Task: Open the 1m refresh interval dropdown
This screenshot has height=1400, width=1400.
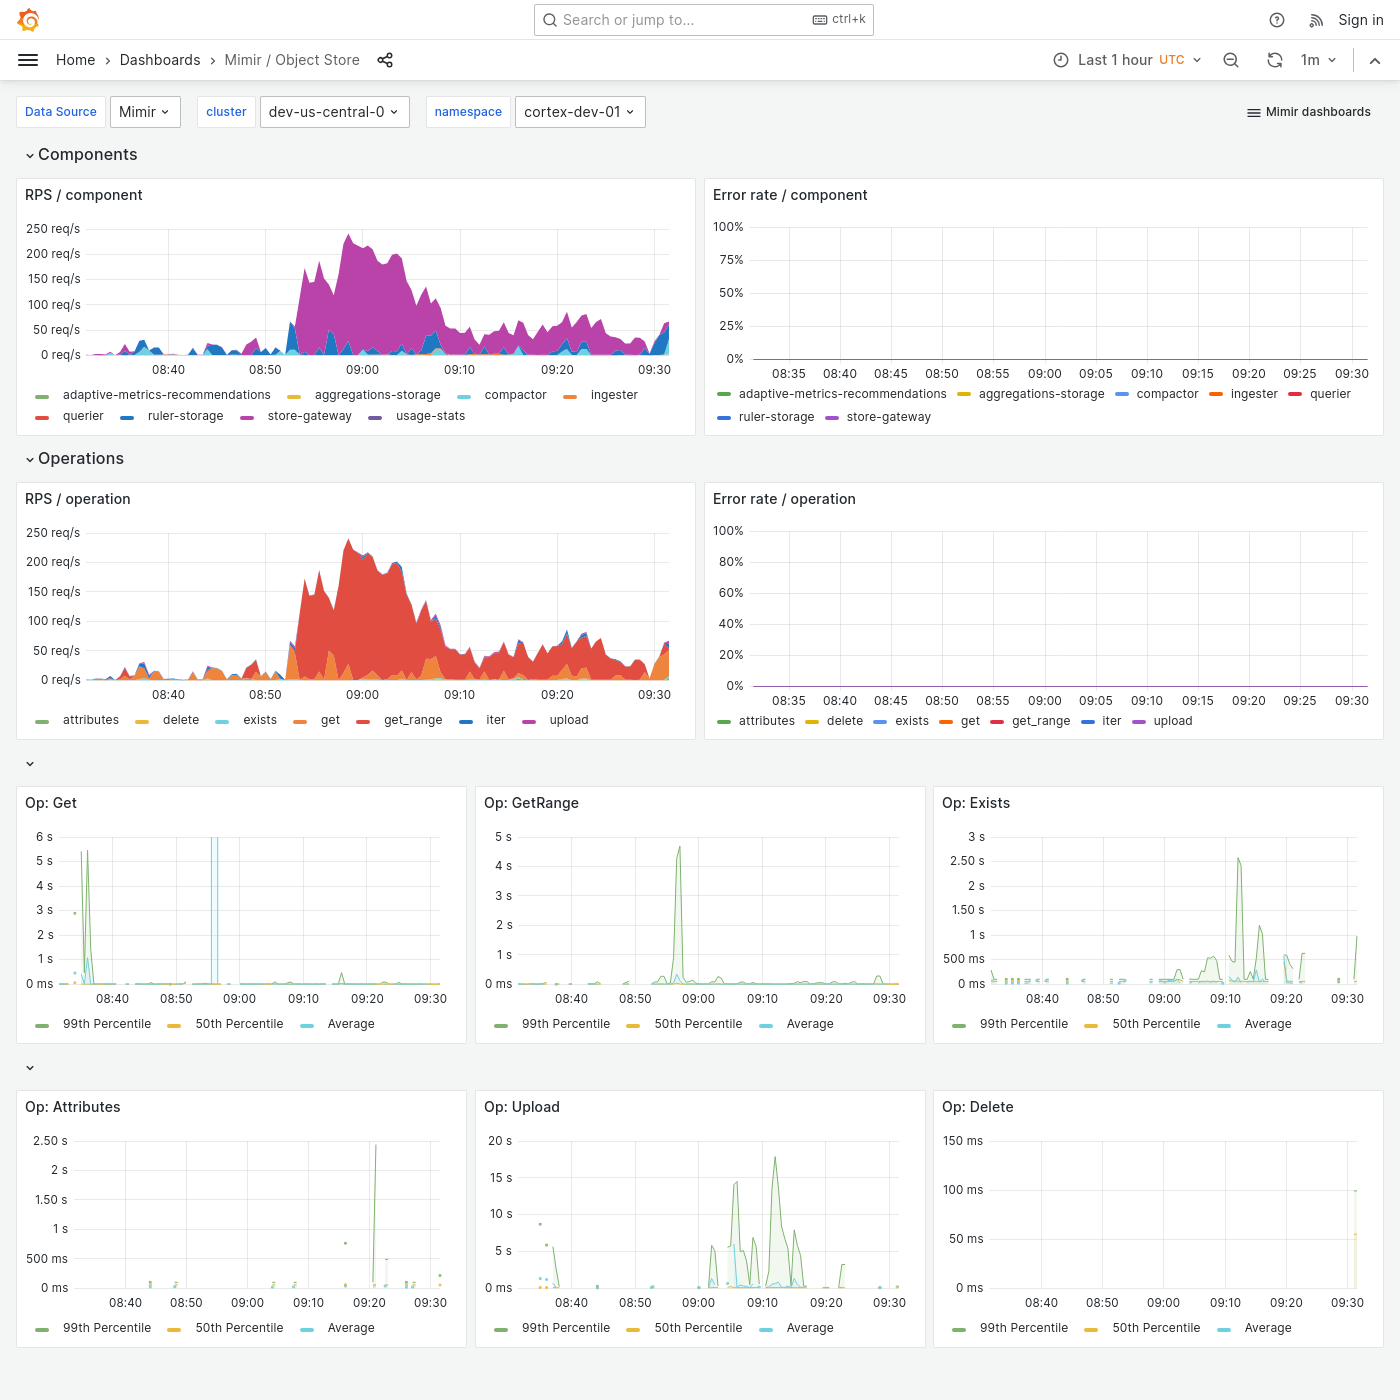Action: click(1318, 60)
